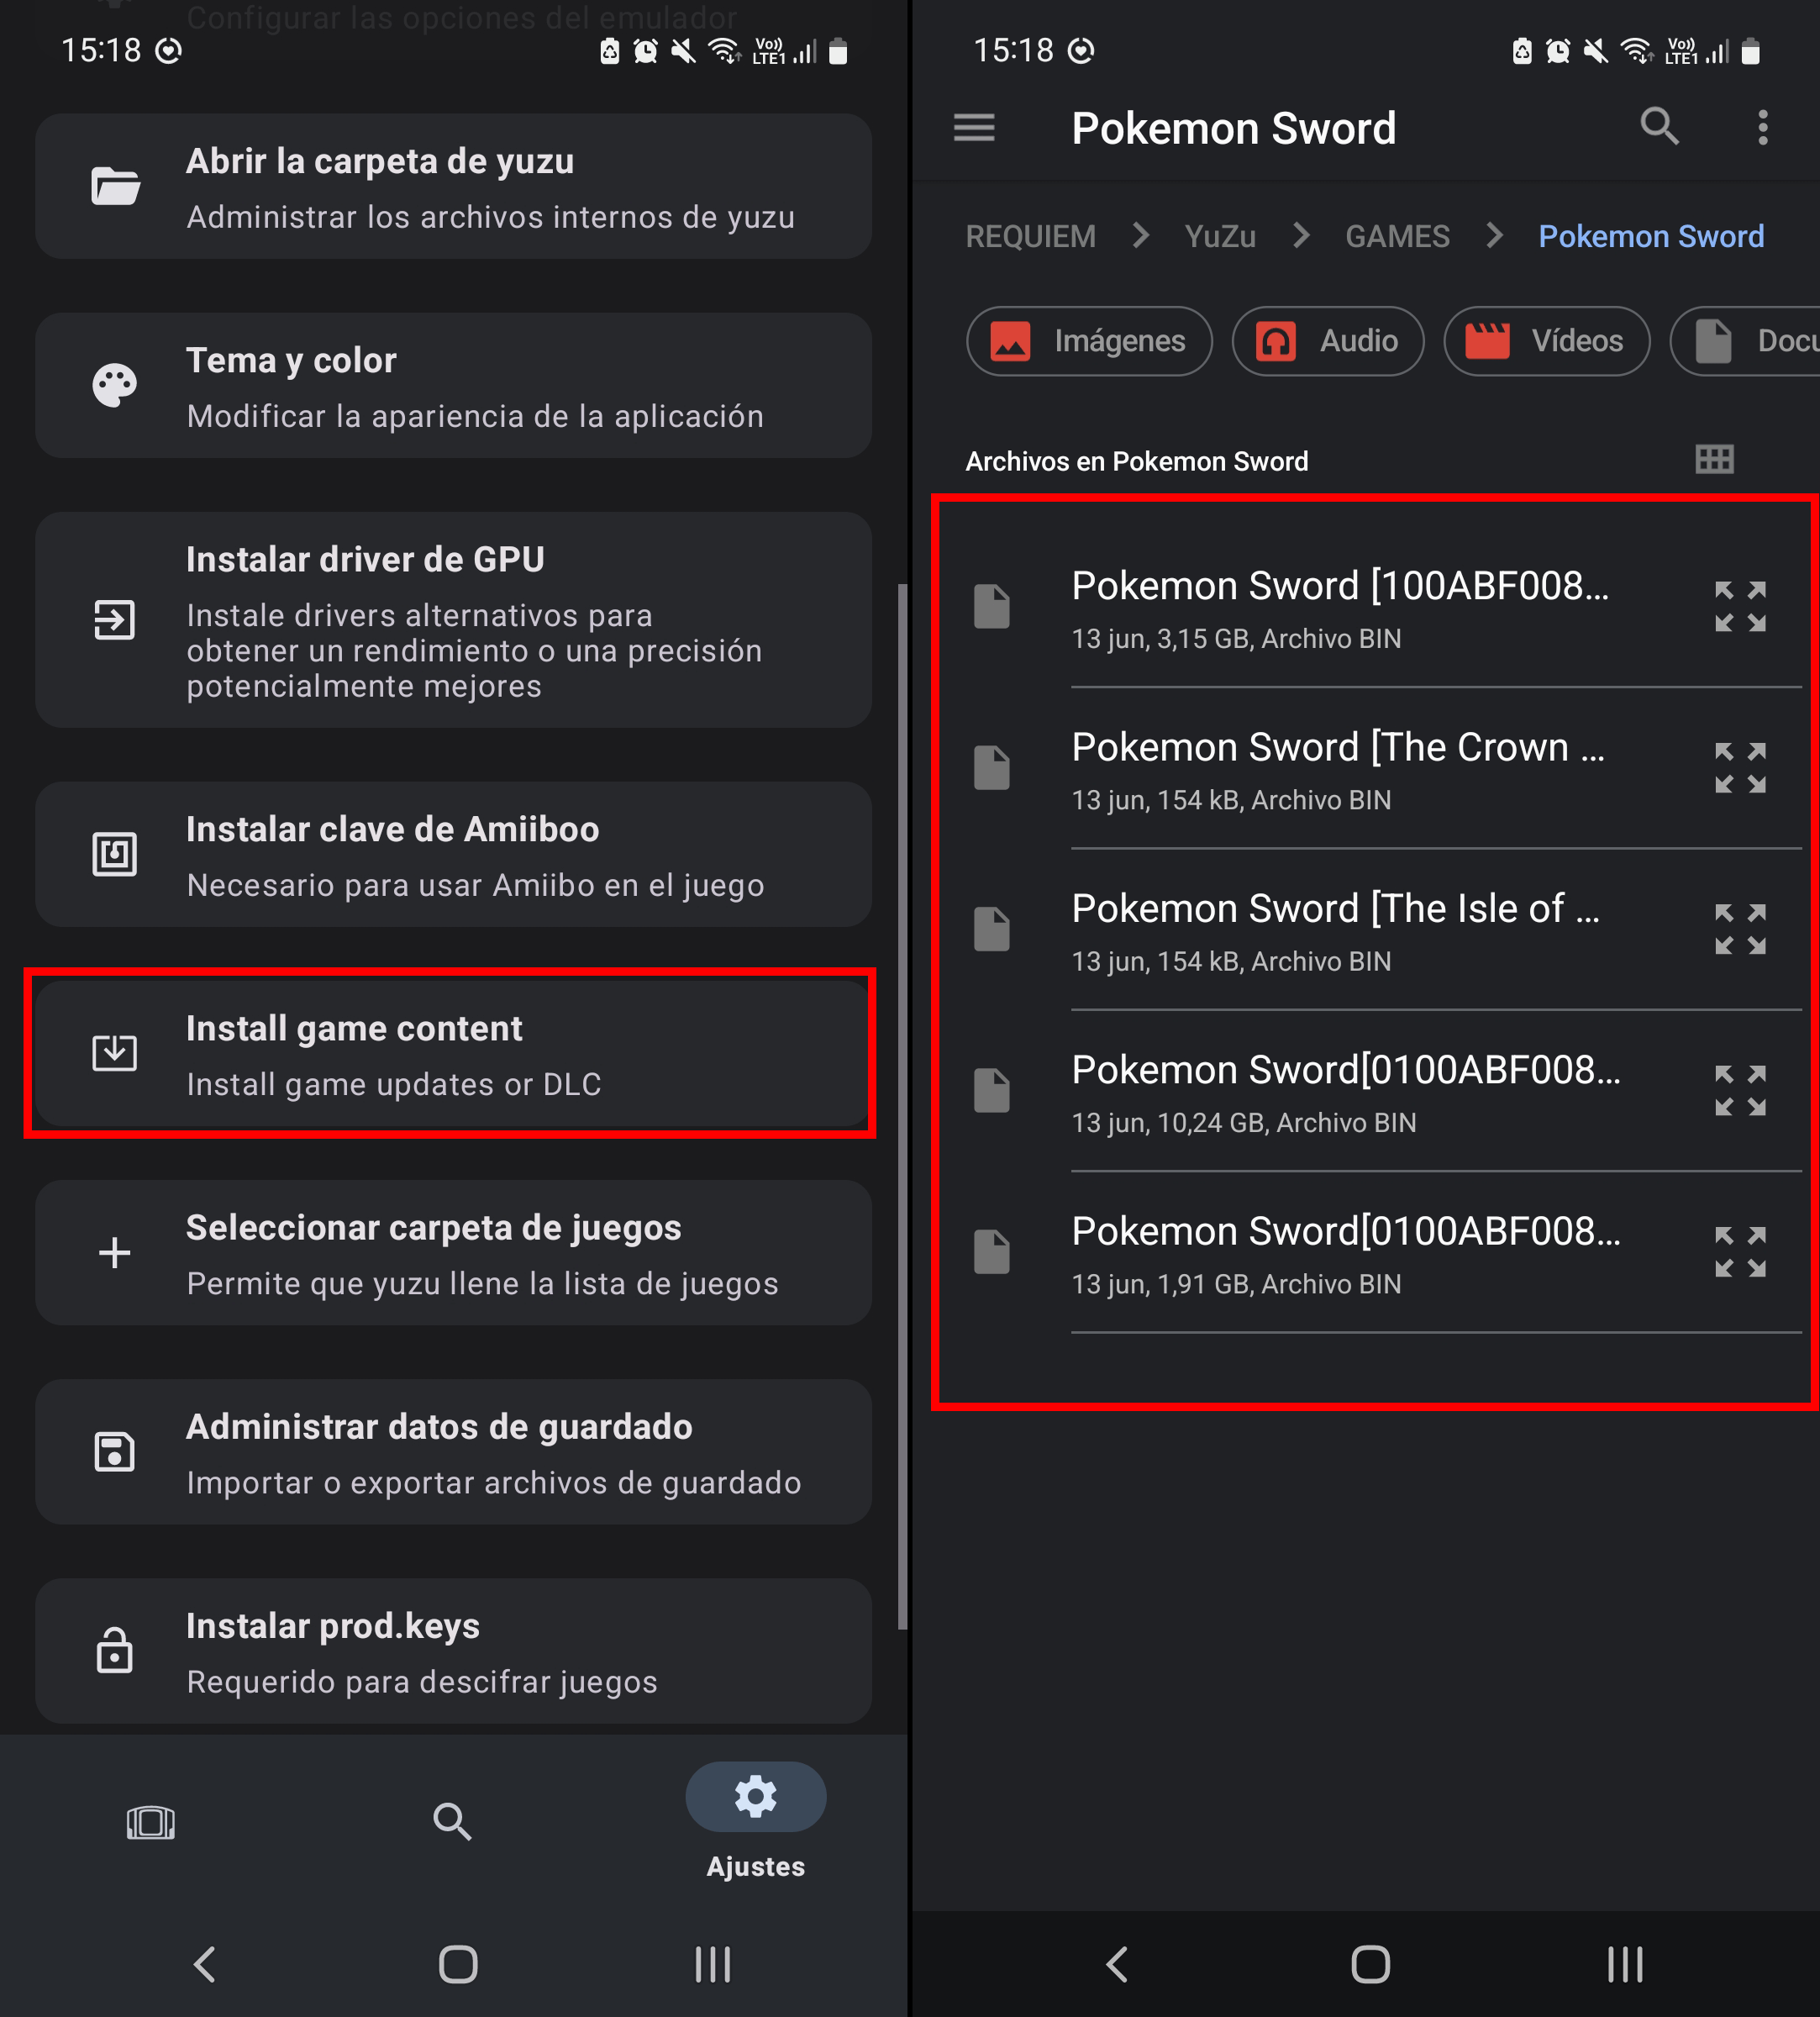The image size is (1820, 2017).
Task: Select Instalar driver de GPU
Action: [x=453, y=620]
